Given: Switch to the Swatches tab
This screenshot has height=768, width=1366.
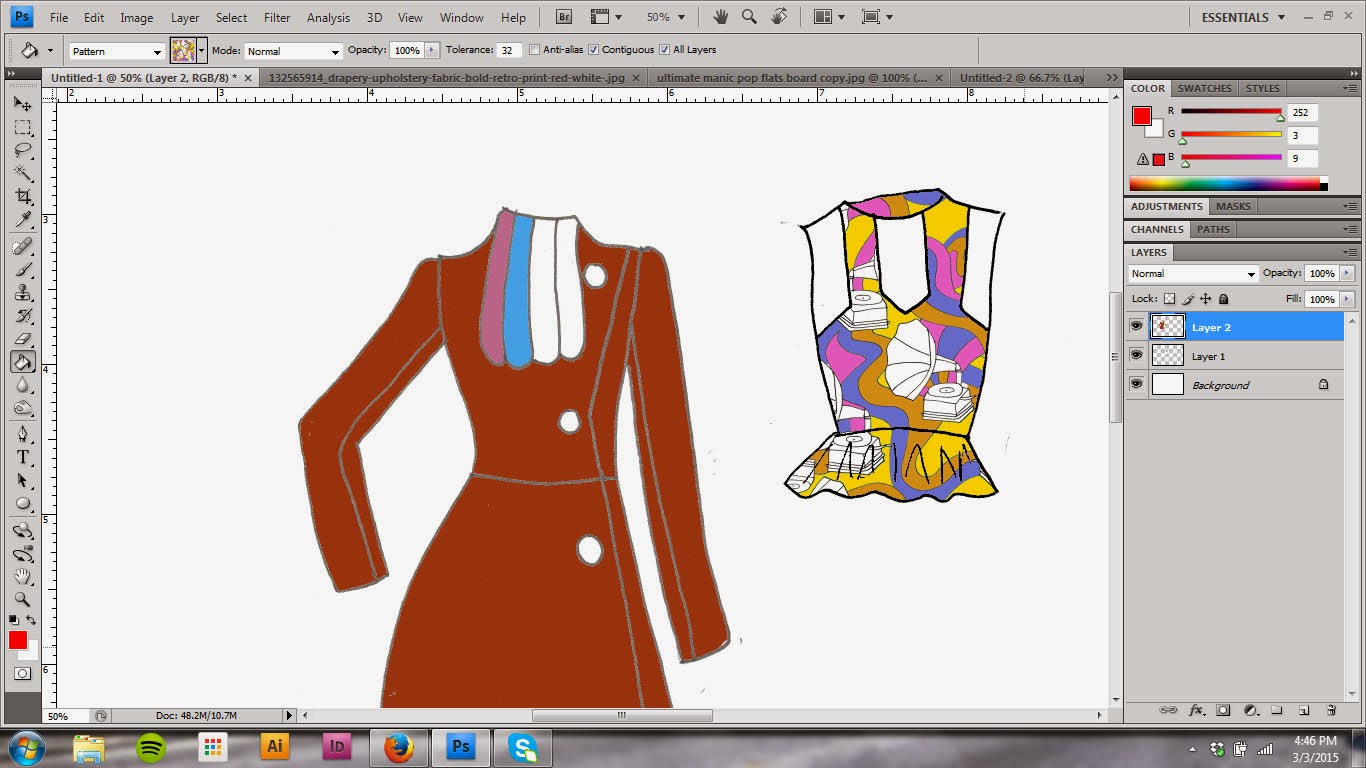Looking at the screenshot, I should [x=1204, y=89].
